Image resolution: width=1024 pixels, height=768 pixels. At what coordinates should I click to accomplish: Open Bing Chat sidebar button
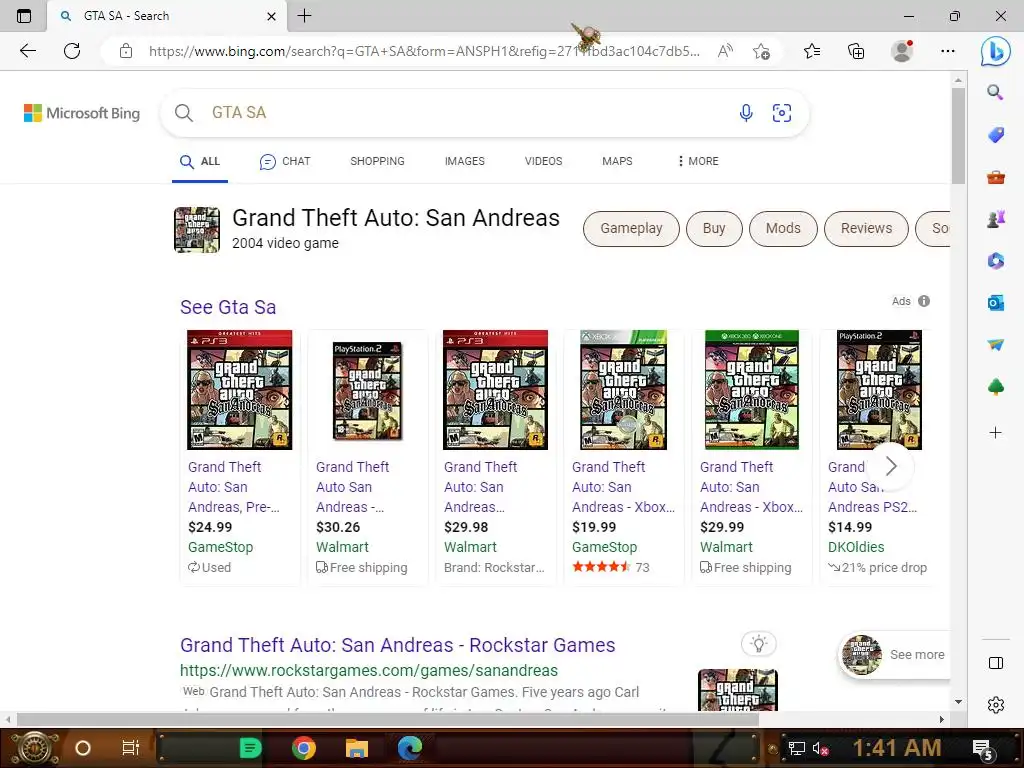[x=995, y=51]
